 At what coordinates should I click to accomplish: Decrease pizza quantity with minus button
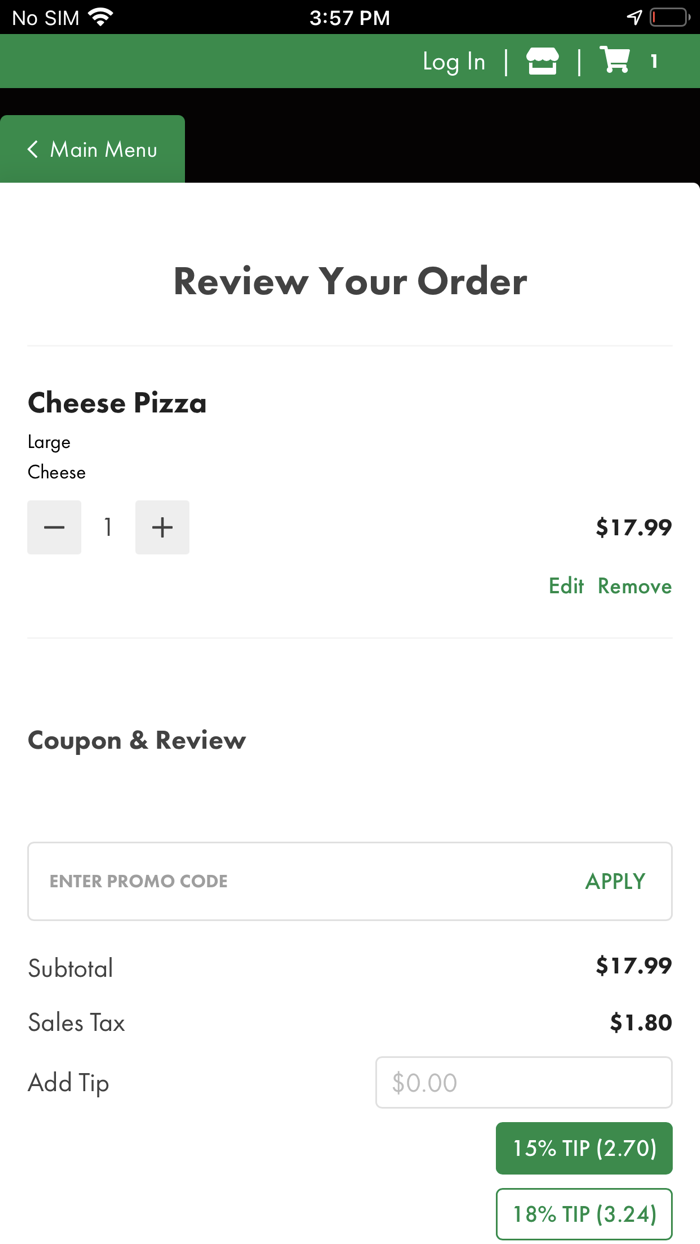tap(54, 527)
